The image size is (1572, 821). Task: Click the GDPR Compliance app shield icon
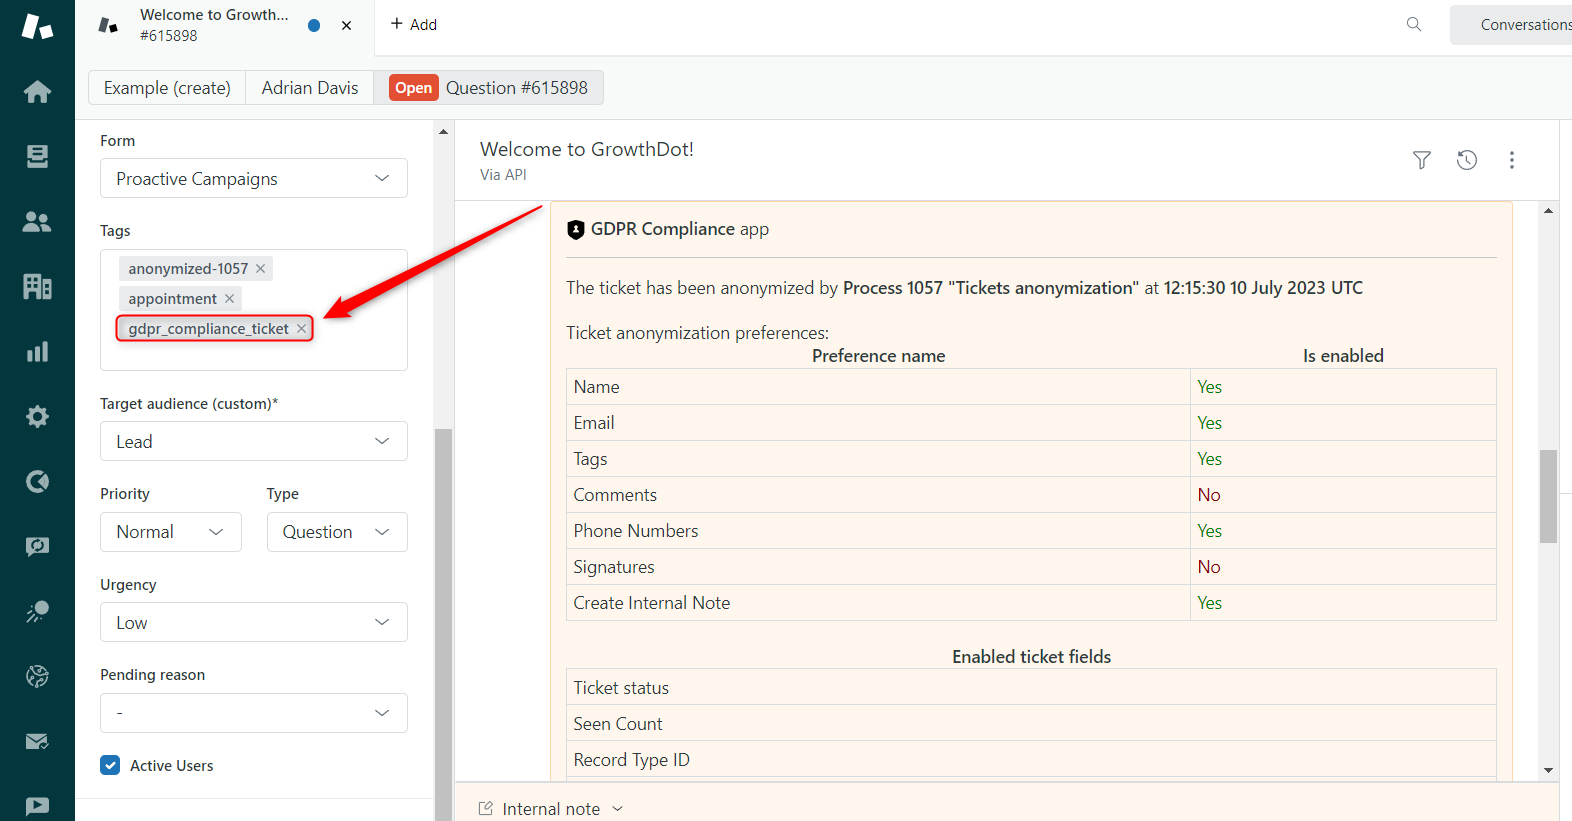pos(575,230)
